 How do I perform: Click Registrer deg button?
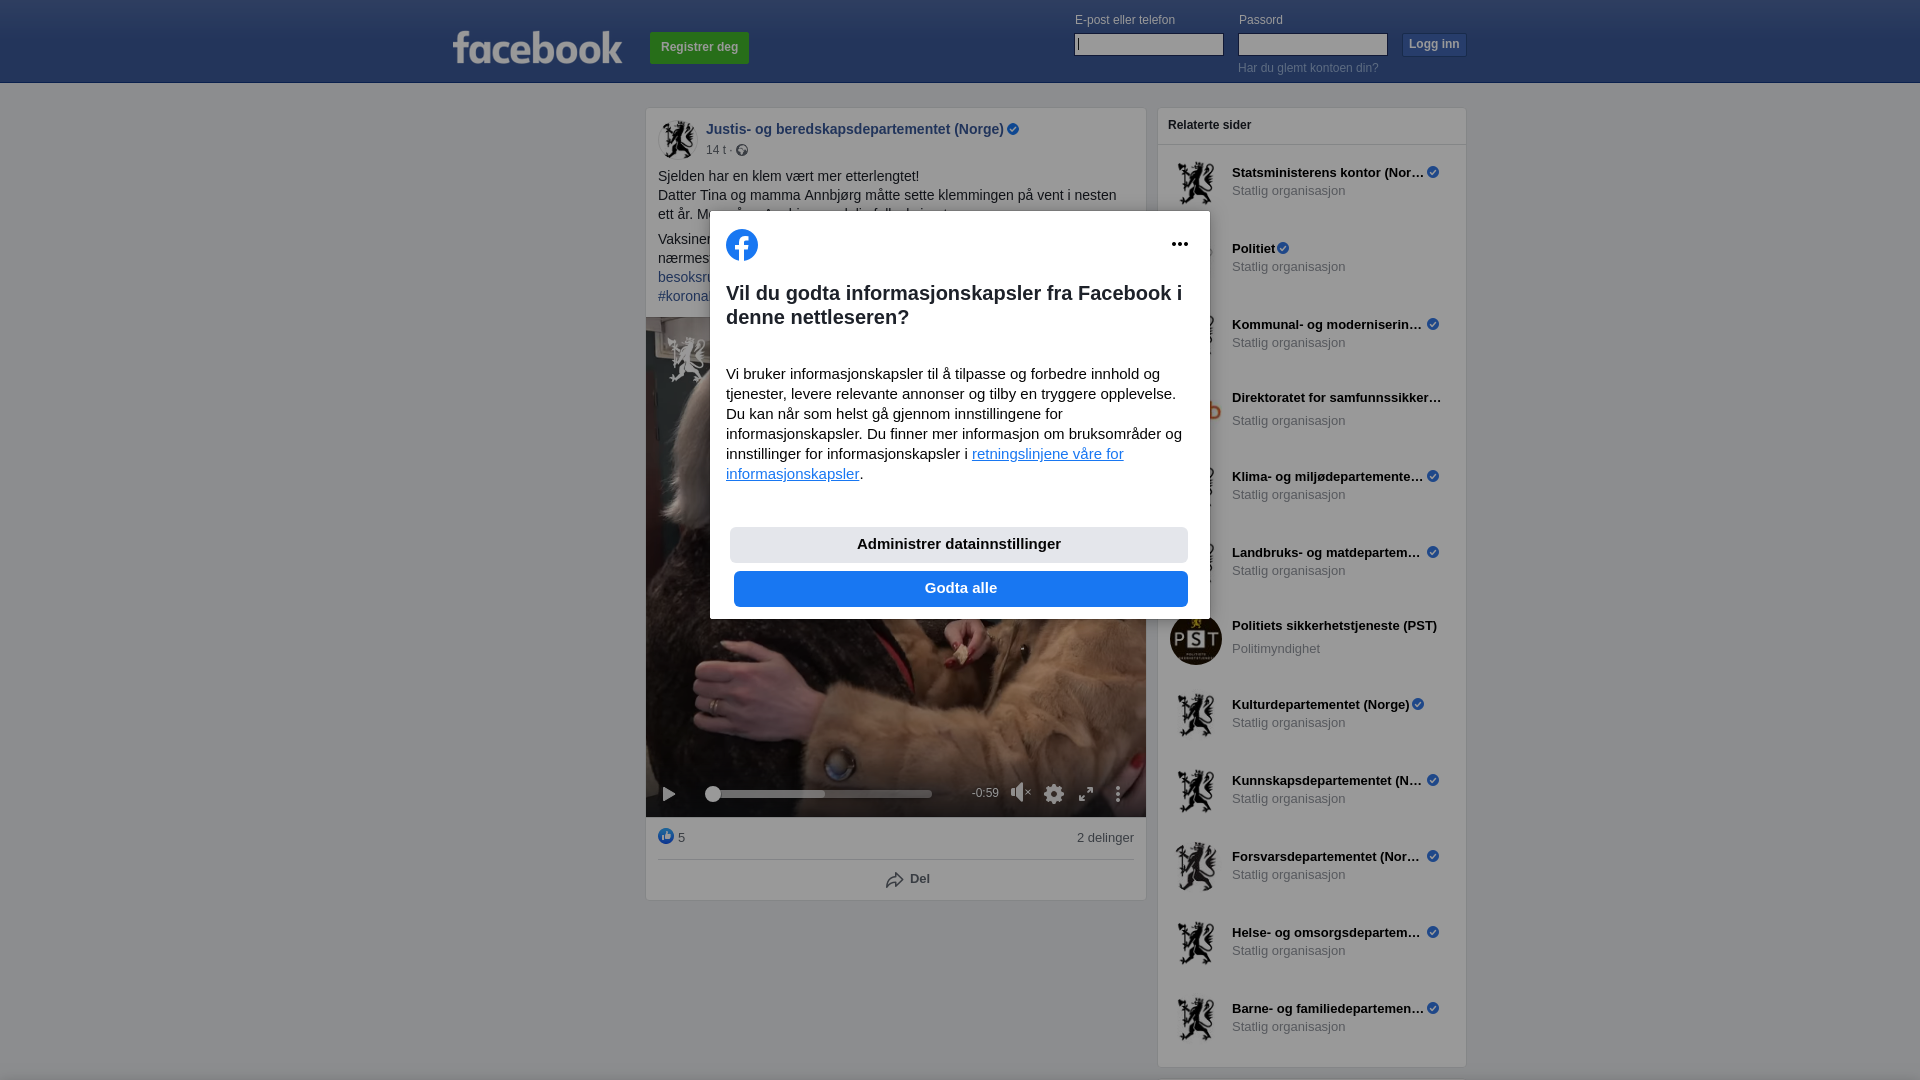click(699, 48)
